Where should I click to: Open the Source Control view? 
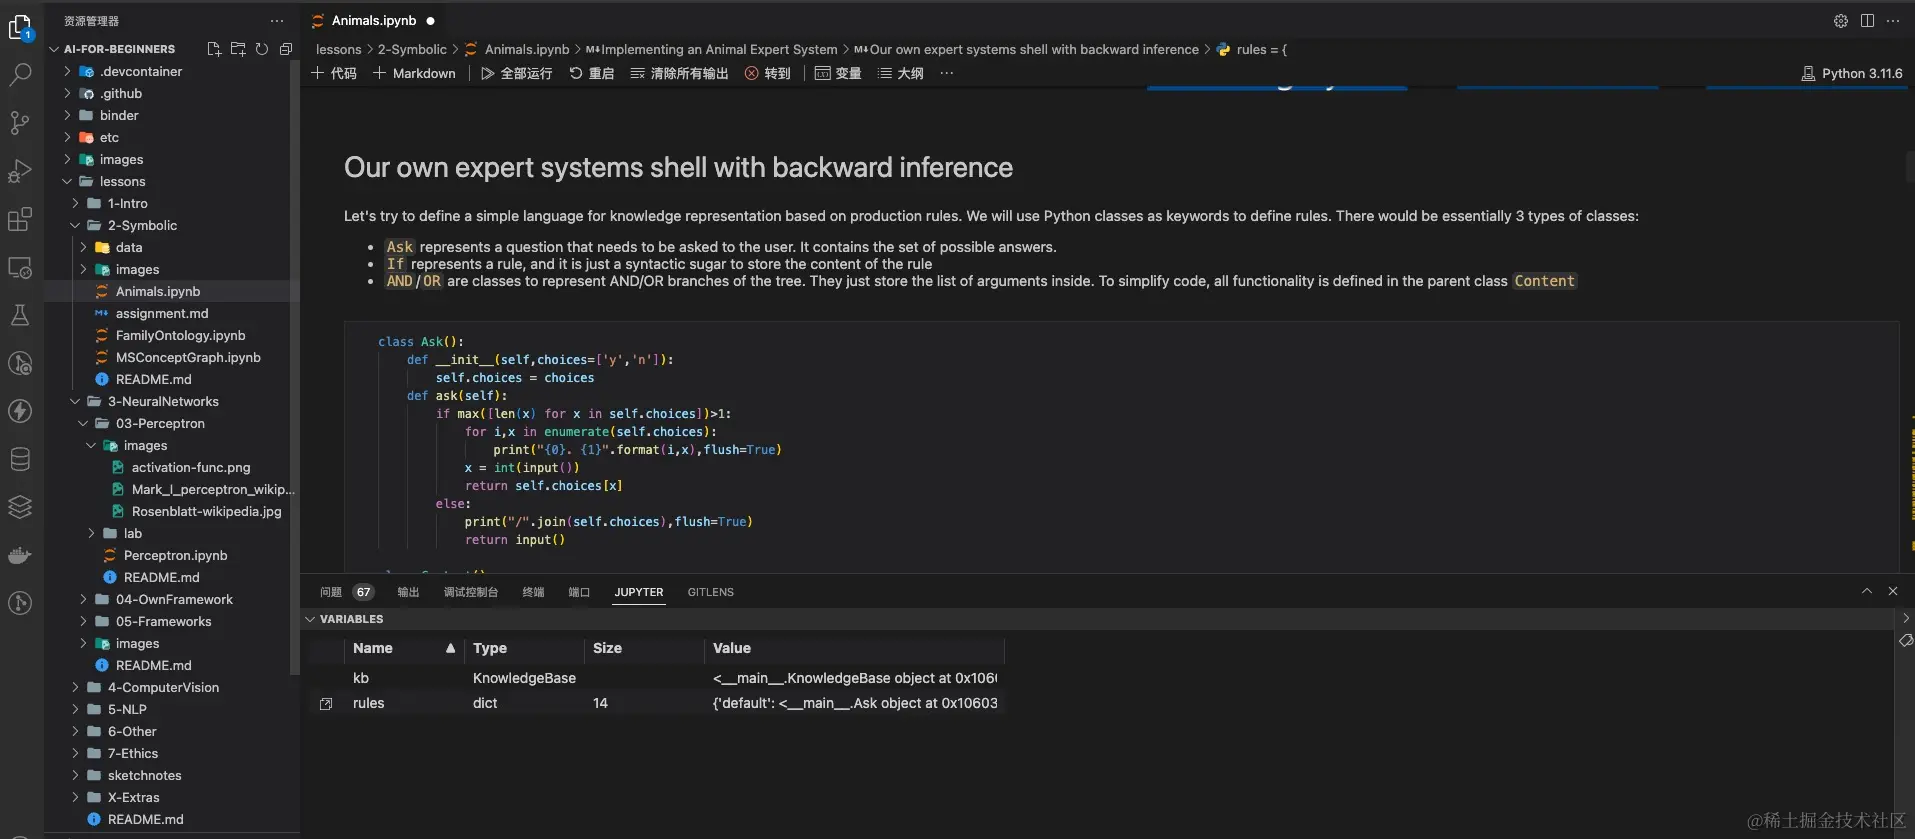click(20, 123)
